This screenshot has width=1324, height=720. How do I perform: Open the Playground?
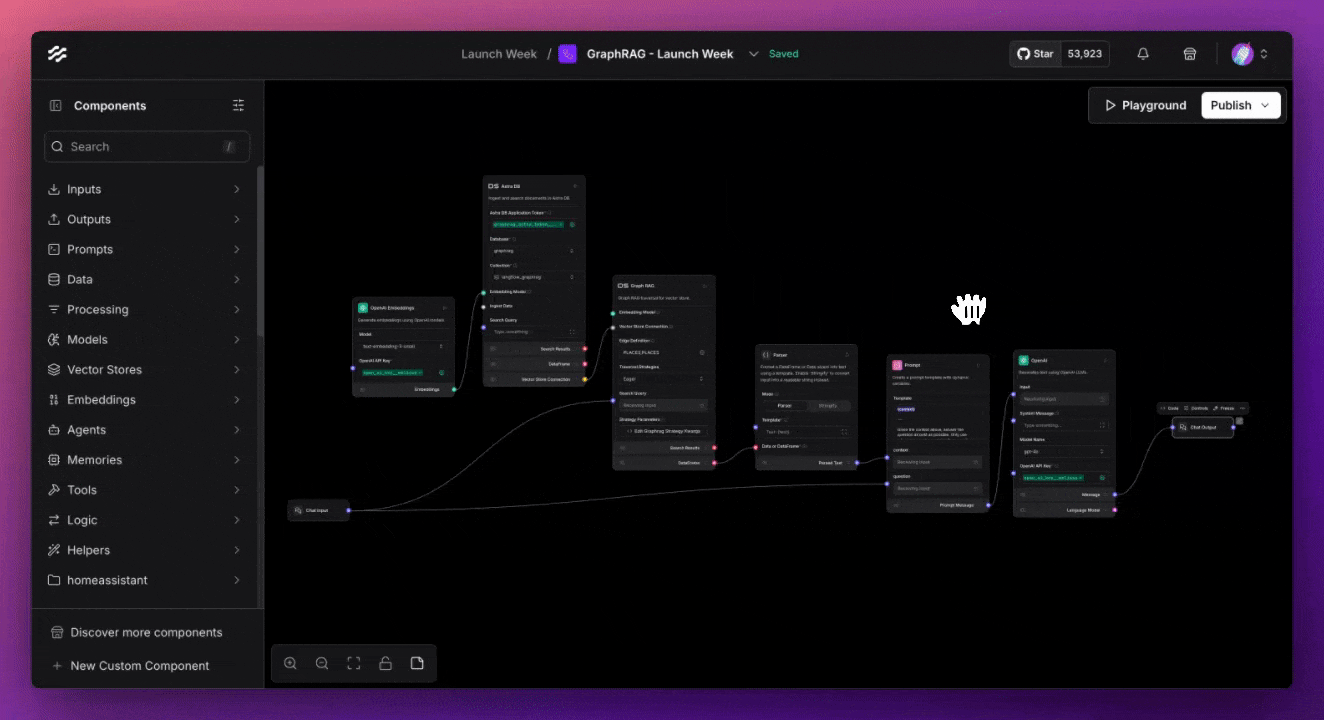point(1145,105)
